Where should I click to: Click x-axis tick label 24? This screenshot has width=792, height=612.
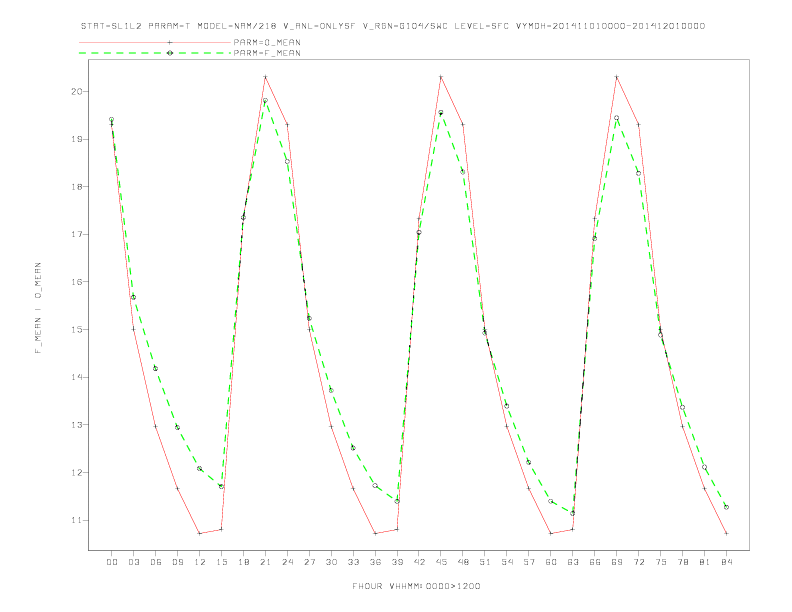(x=287, y=562)
